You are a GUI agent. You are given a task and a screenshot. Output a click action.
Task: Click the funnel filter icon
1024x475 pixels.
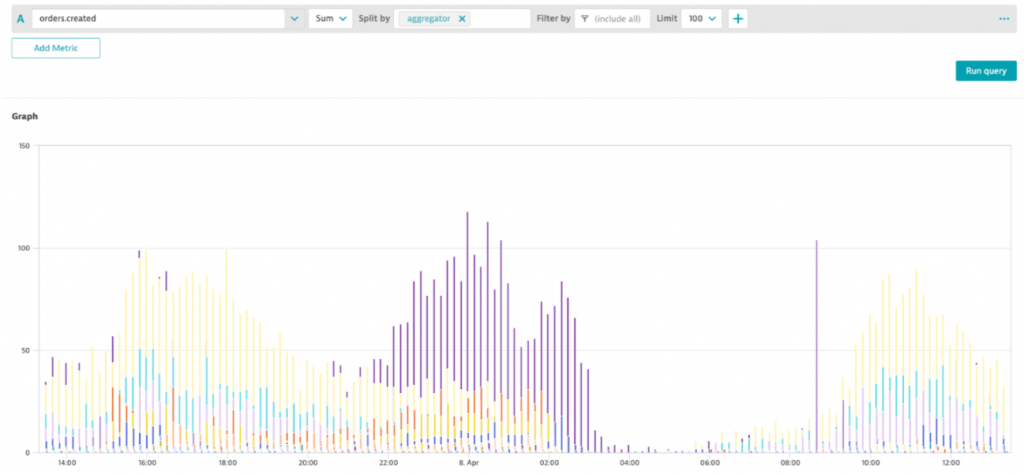pyautogui.click(x=583, y=19)
